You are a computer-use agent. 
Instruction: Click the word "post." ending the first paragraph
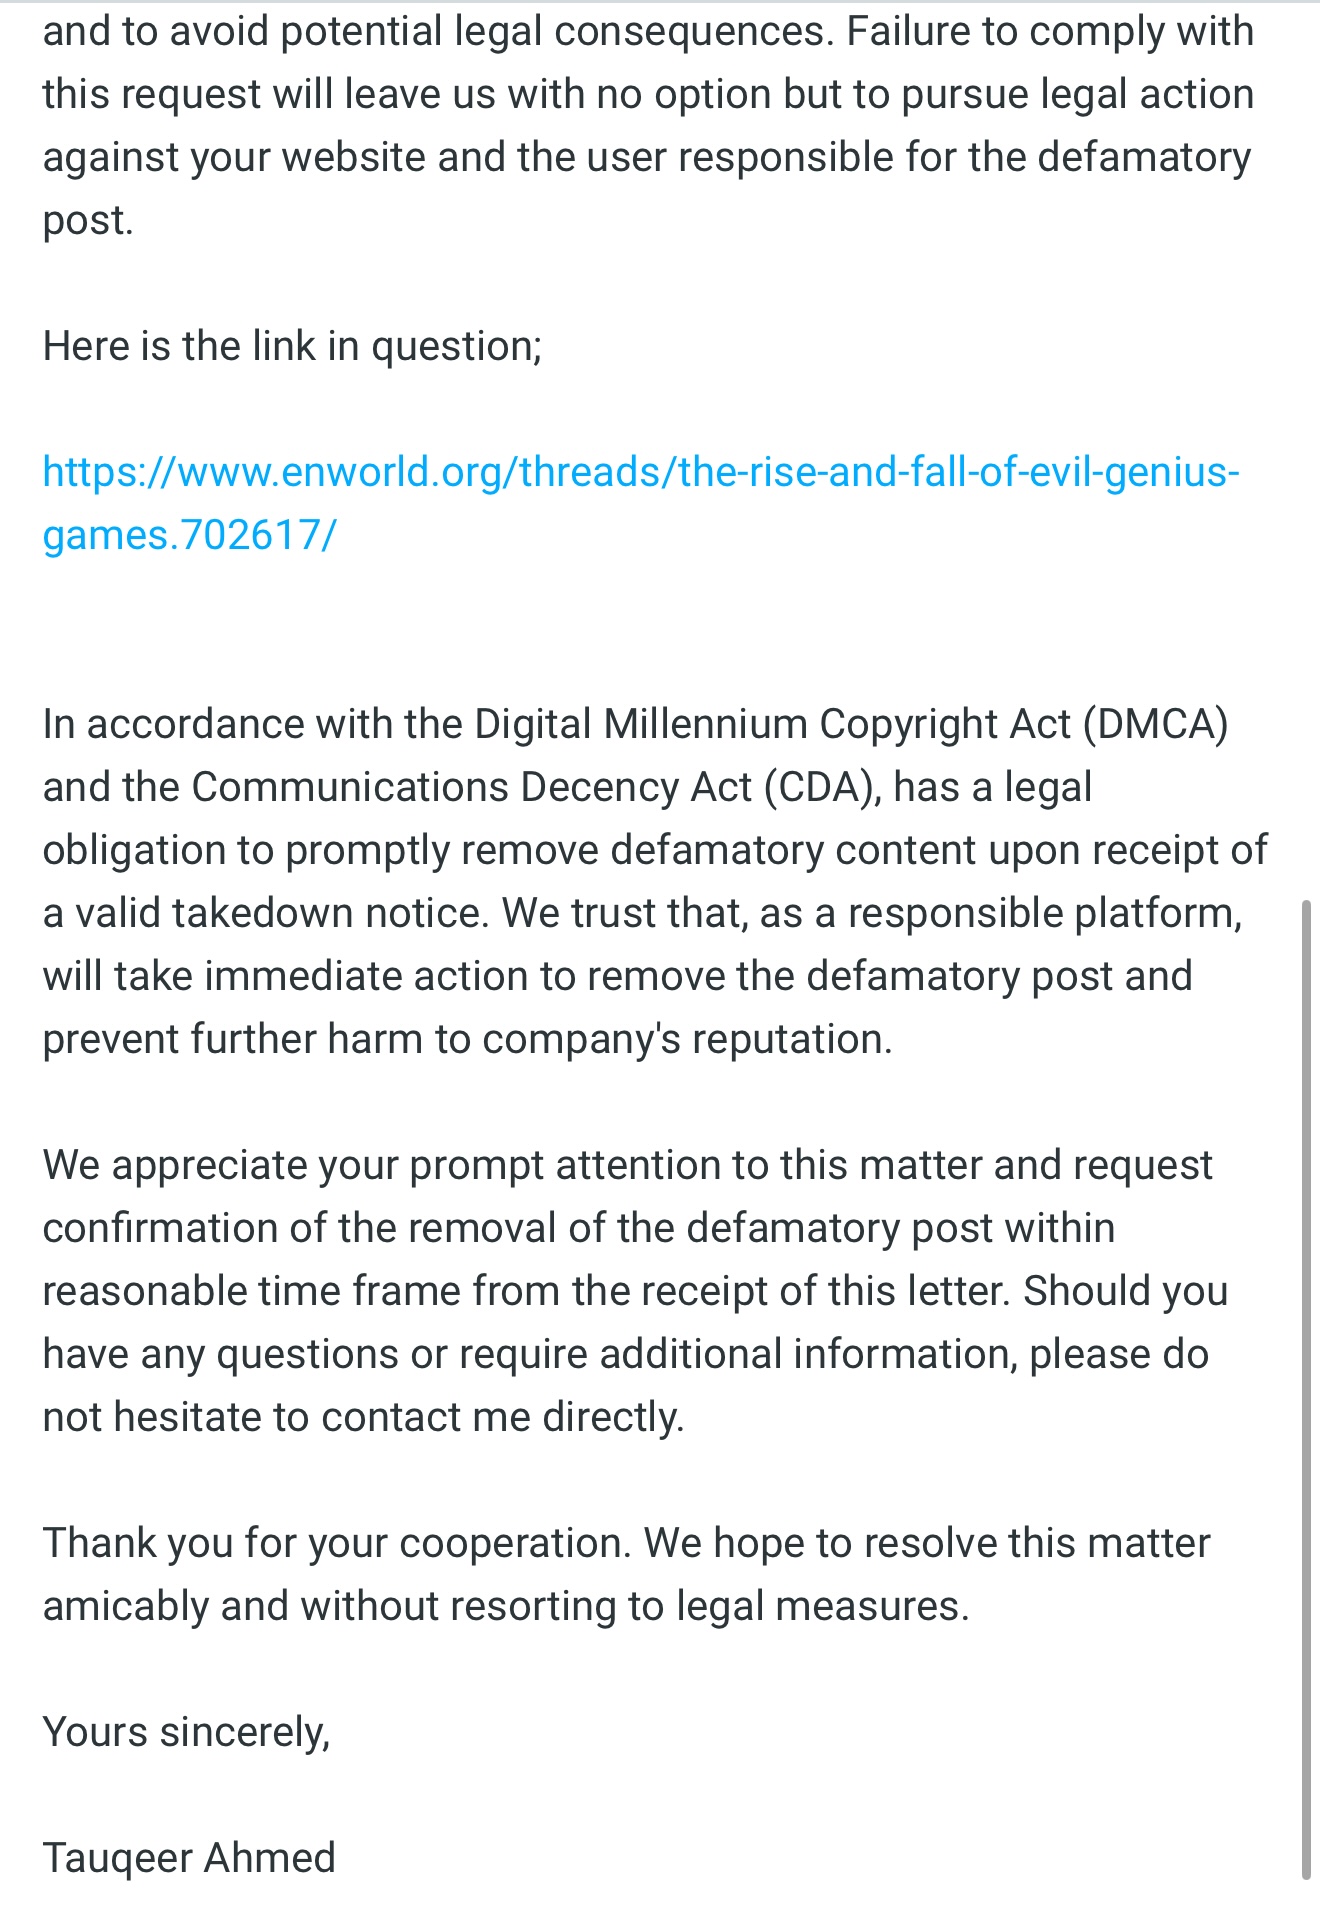87,221
